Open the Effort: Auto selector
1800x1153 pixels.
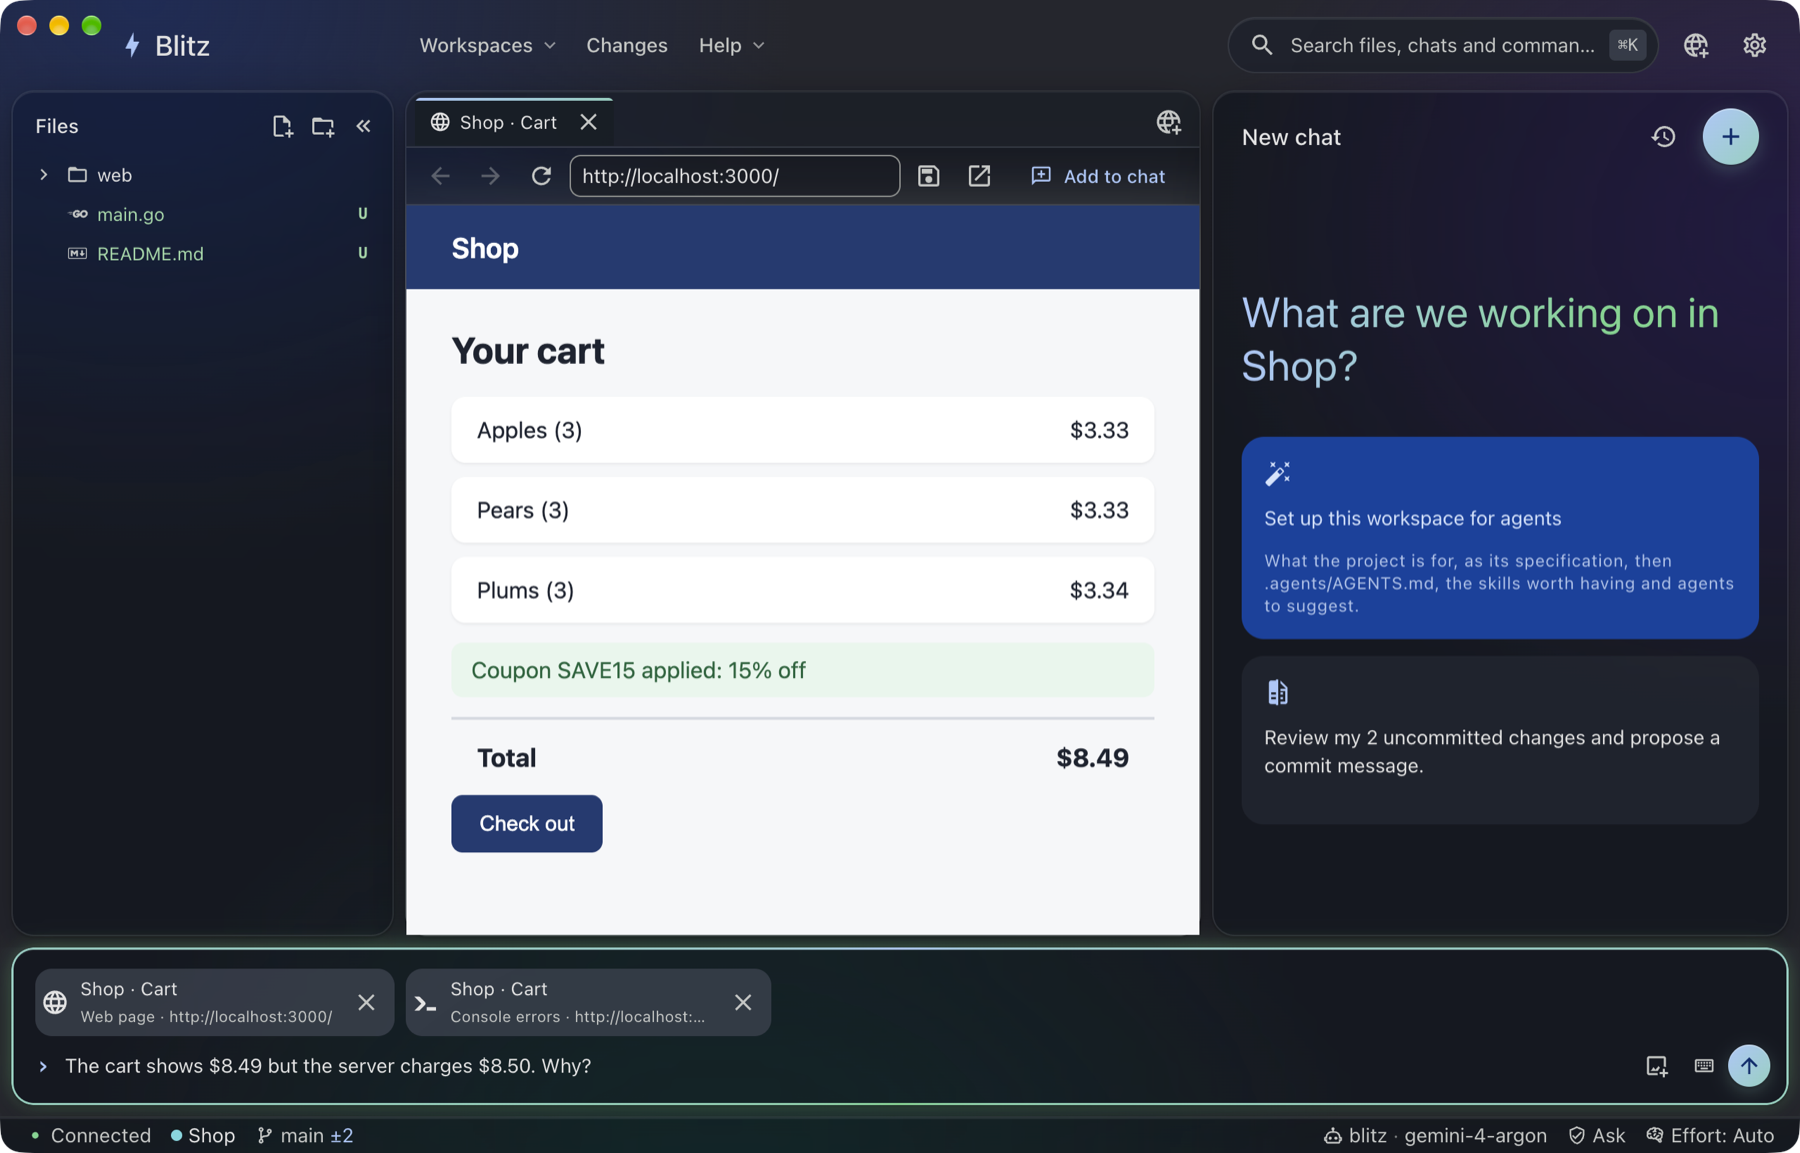(1710, 1135)
